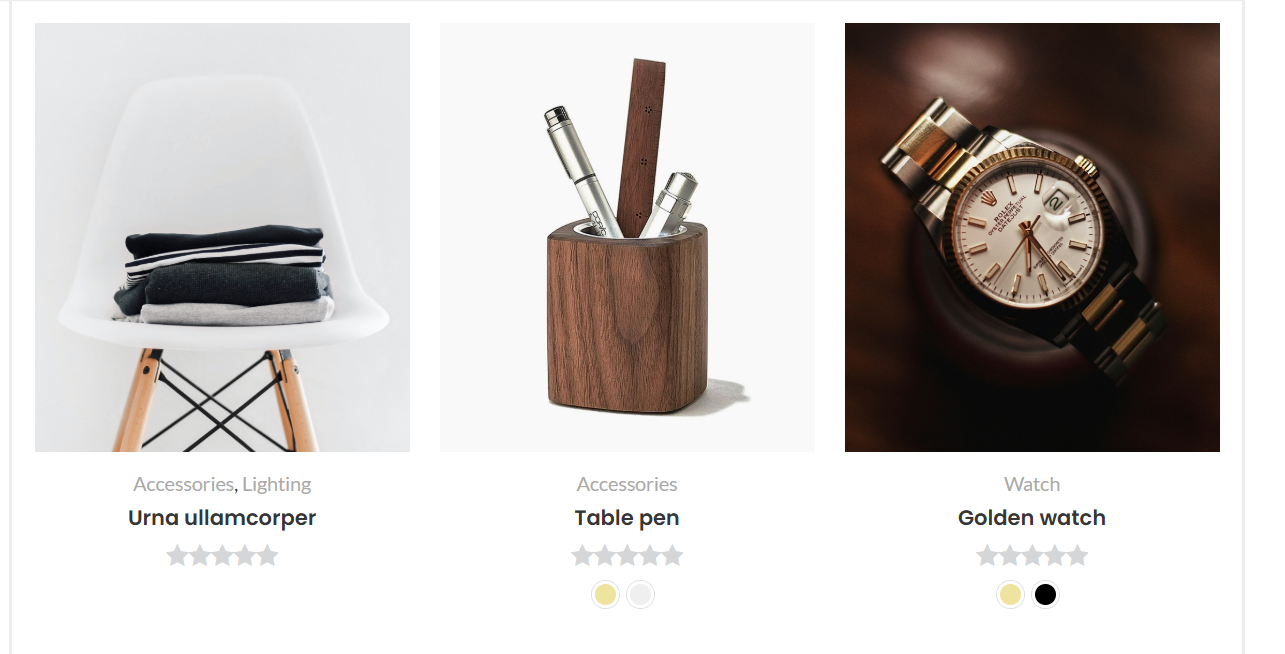The height and width of the screenshot is (654, 1285).
Task: Open the Lighting category link
Action: click(277, 484)
